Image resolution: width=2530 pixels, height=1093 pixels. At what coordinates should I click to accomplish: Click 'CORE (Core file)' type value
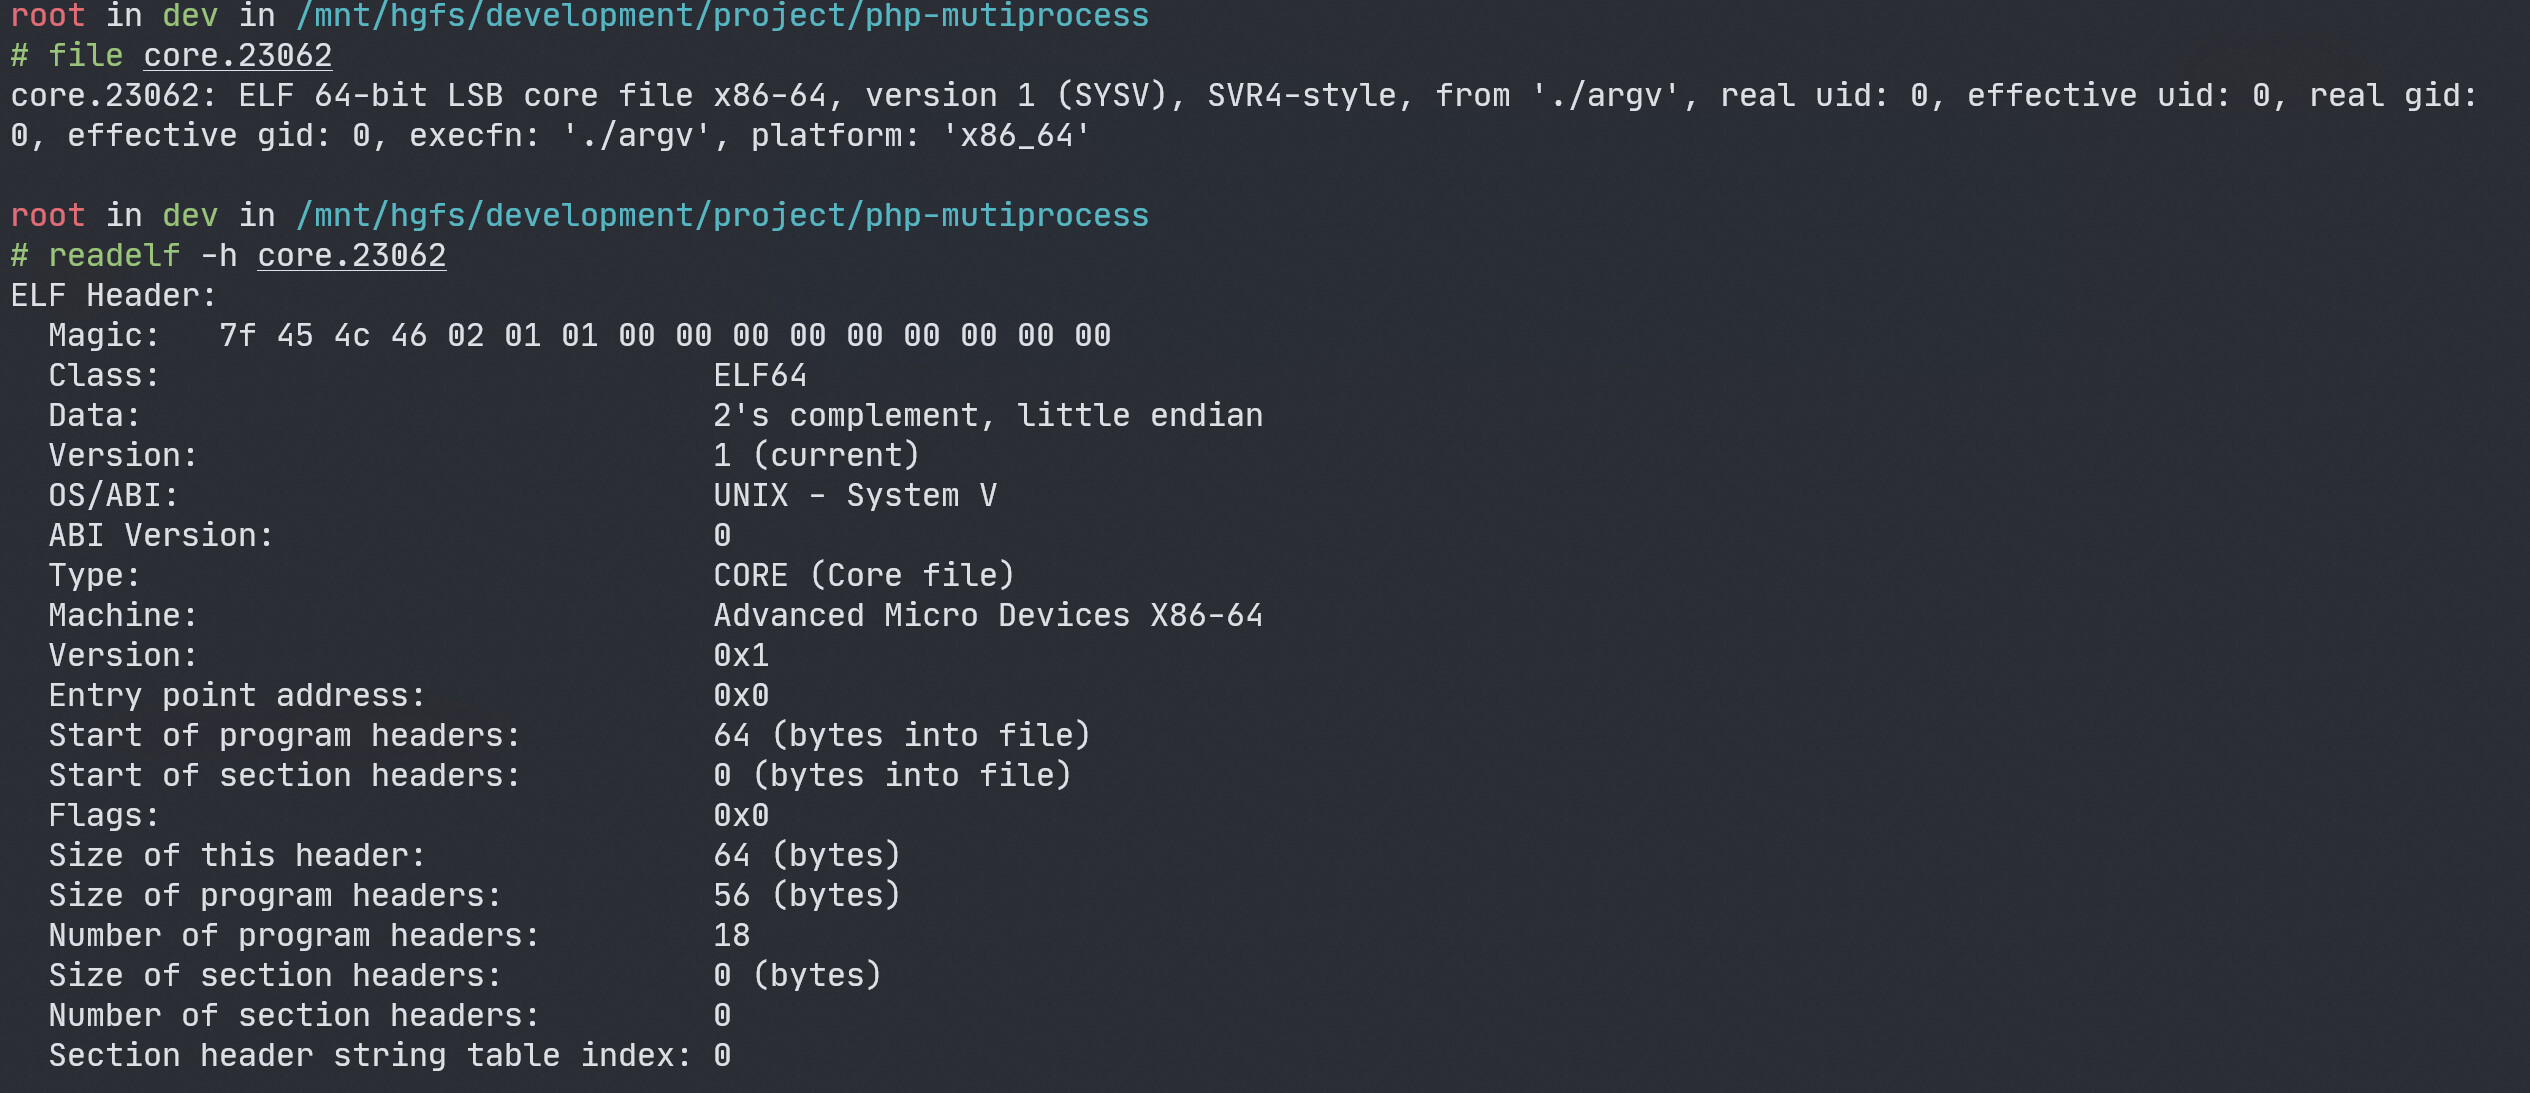pos(864,576)
